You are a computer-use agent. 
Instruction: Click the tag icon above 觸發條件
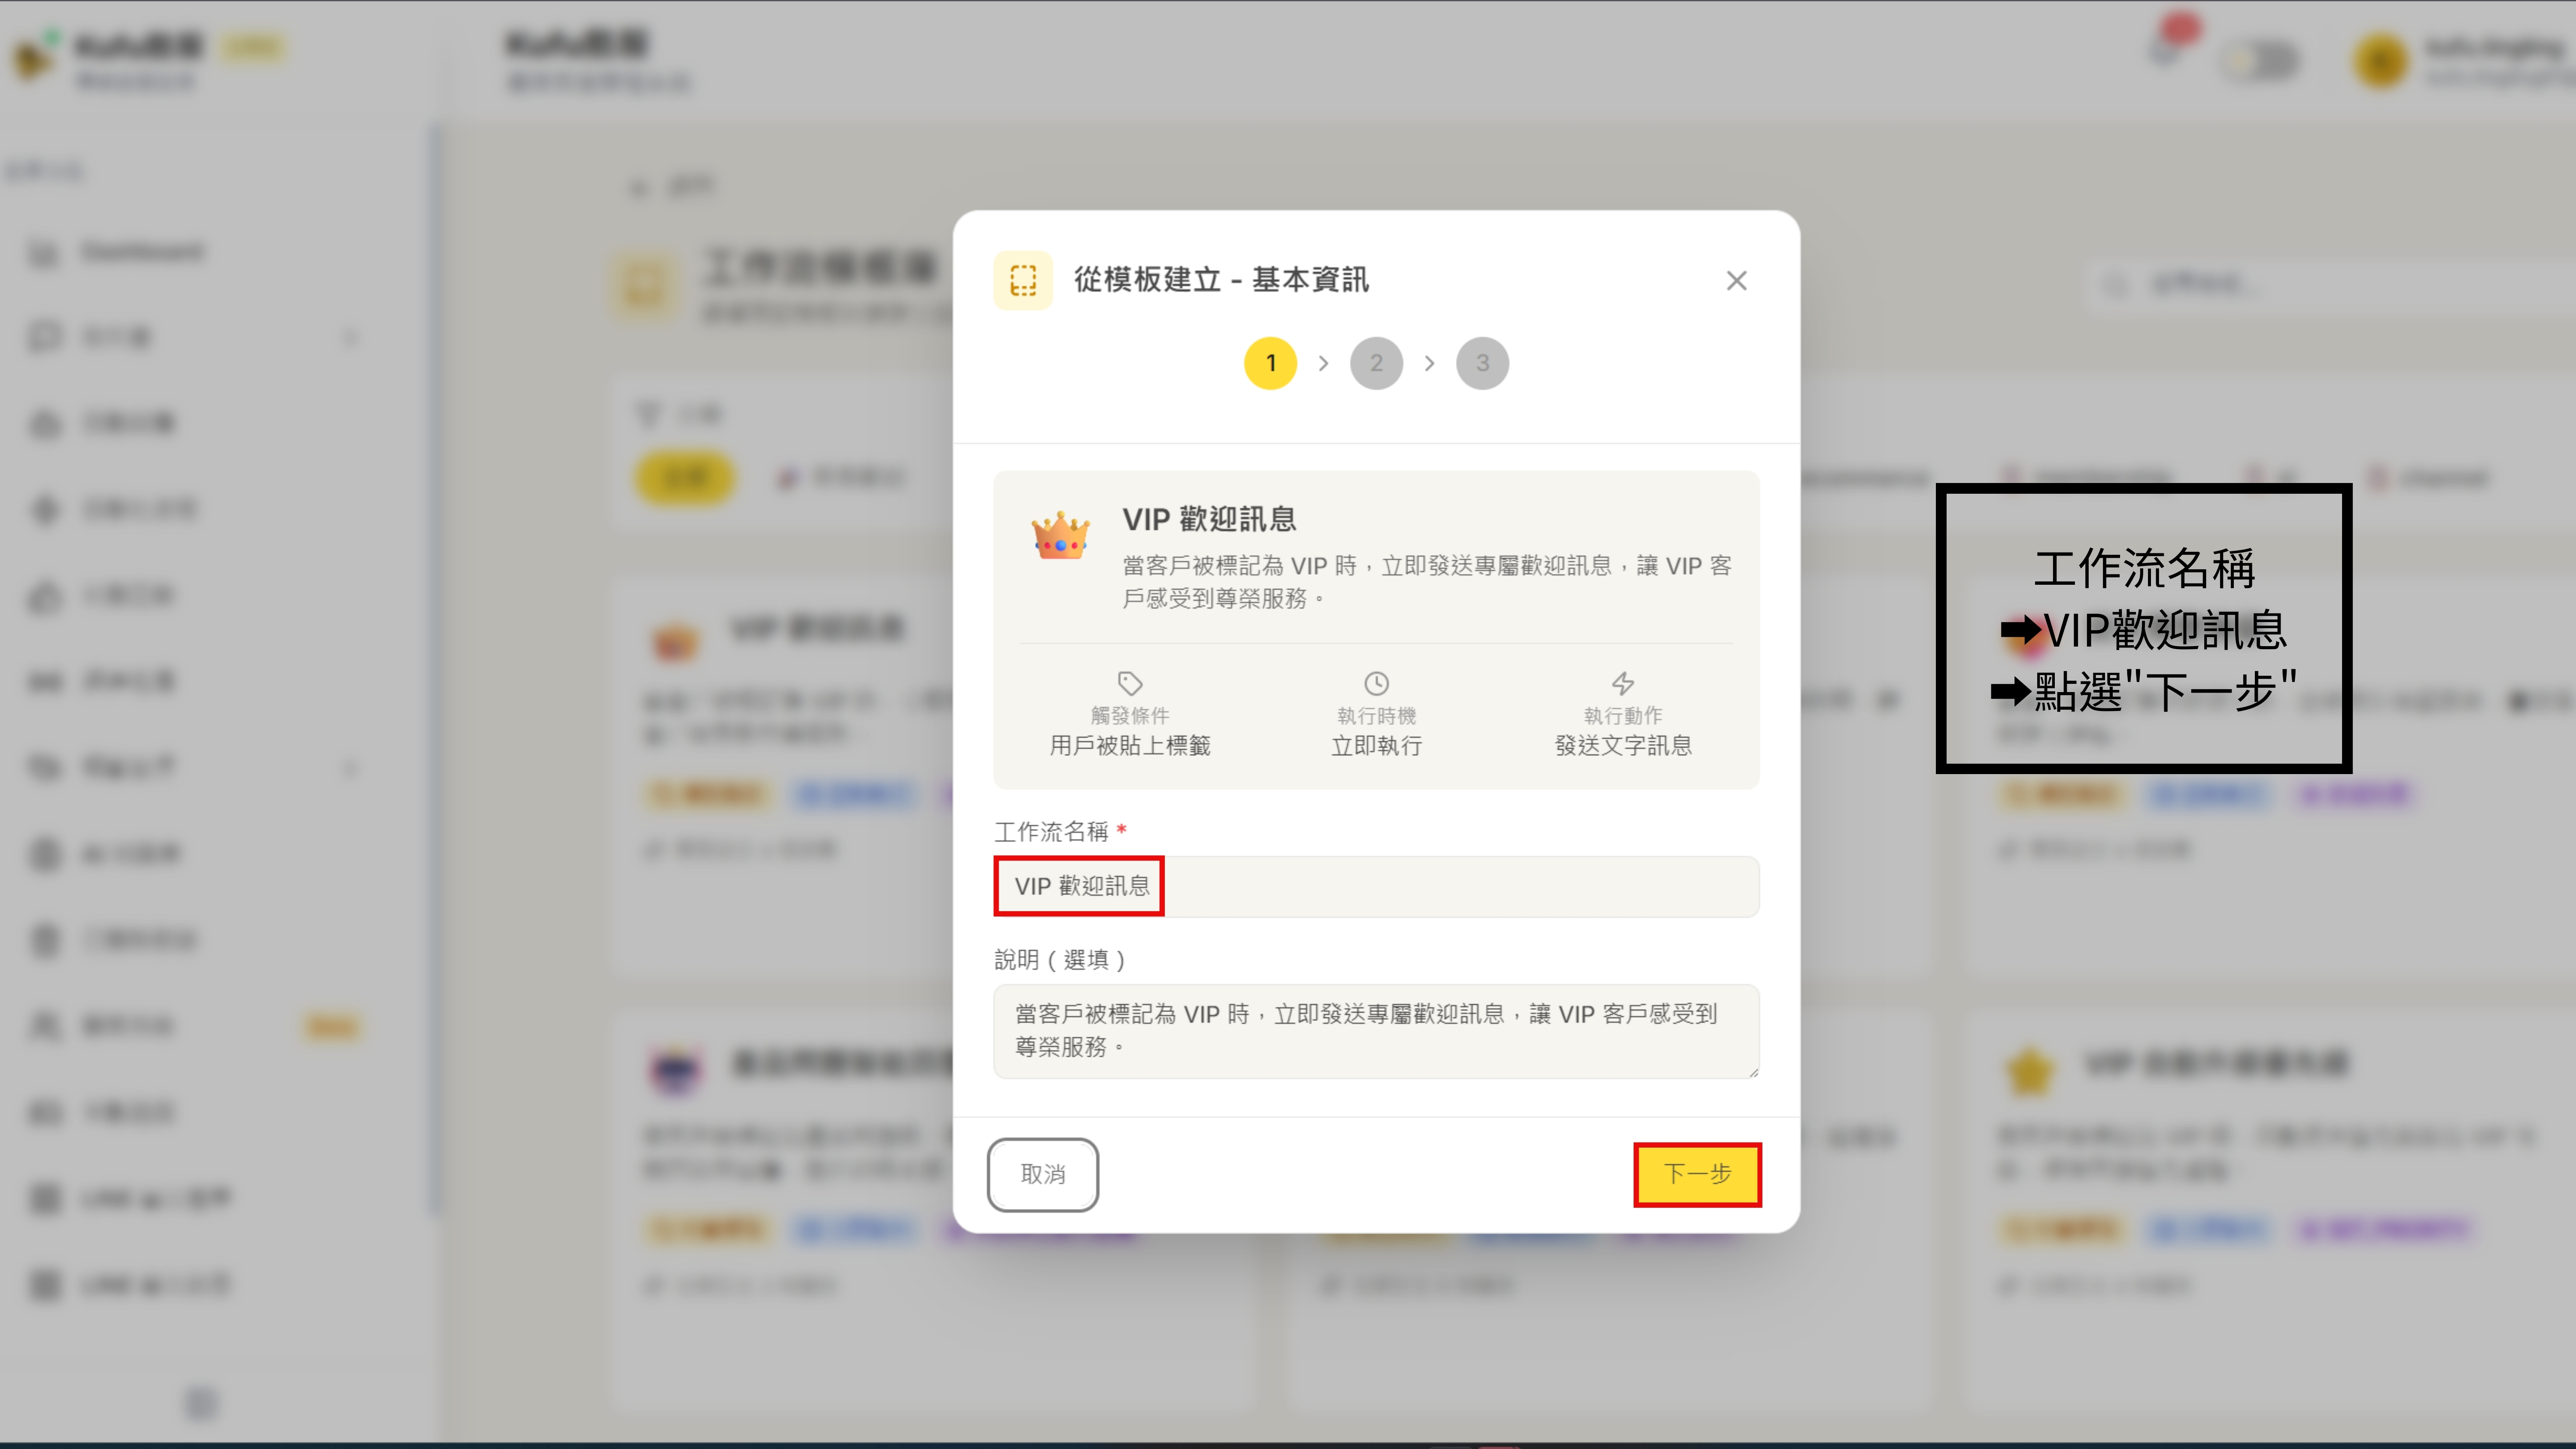(1130, 684)
